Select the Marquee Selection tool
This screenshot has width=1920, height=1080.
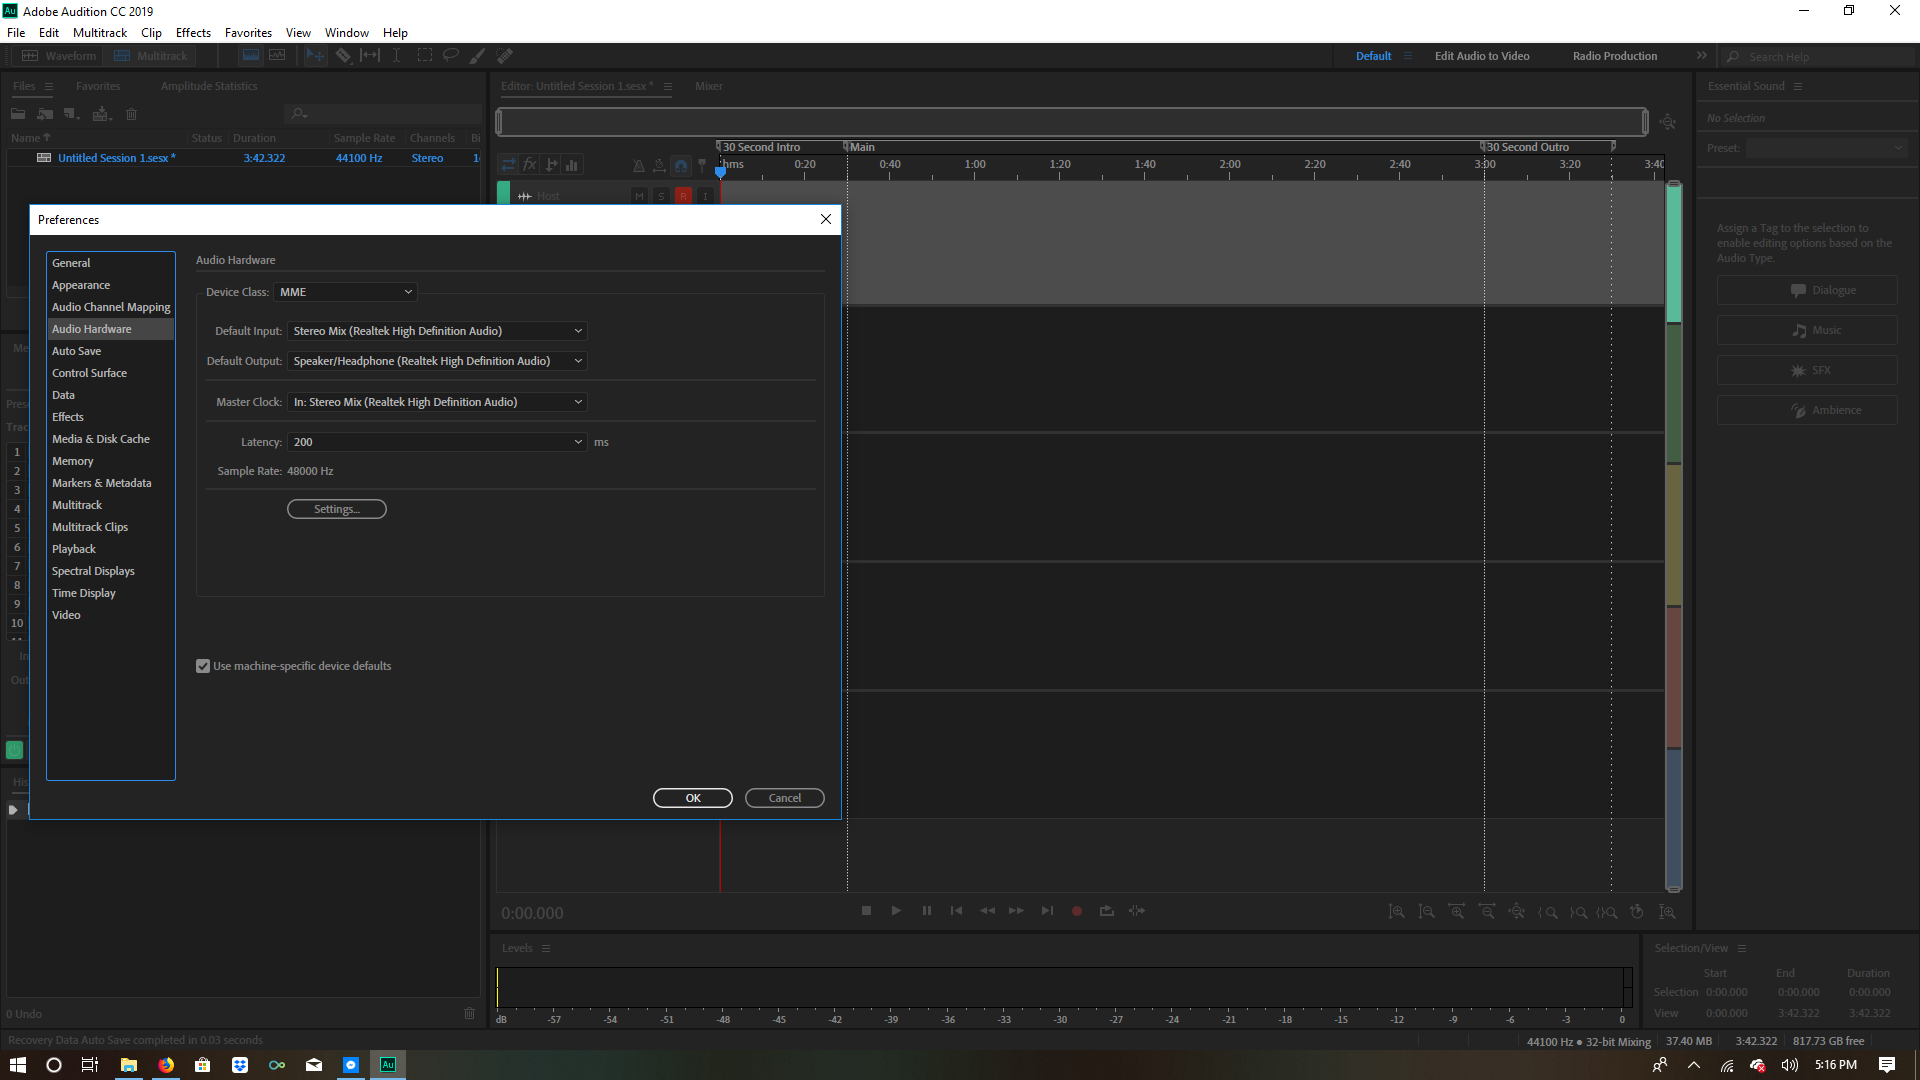(424, 56)
